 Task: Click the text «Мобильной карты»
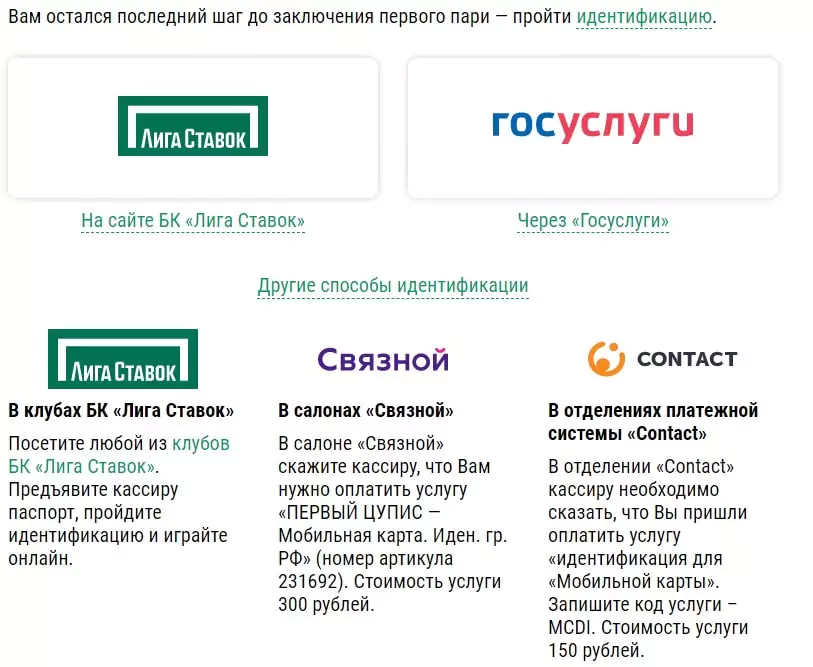coord(634,581)
